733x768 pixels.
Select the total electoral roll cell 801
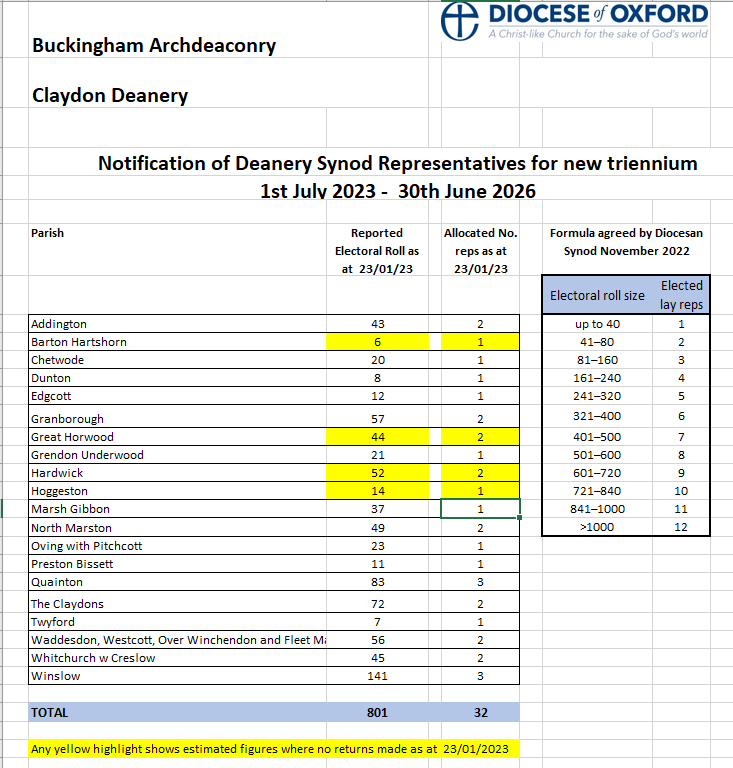pyautogui.click(x=377, y=713)
